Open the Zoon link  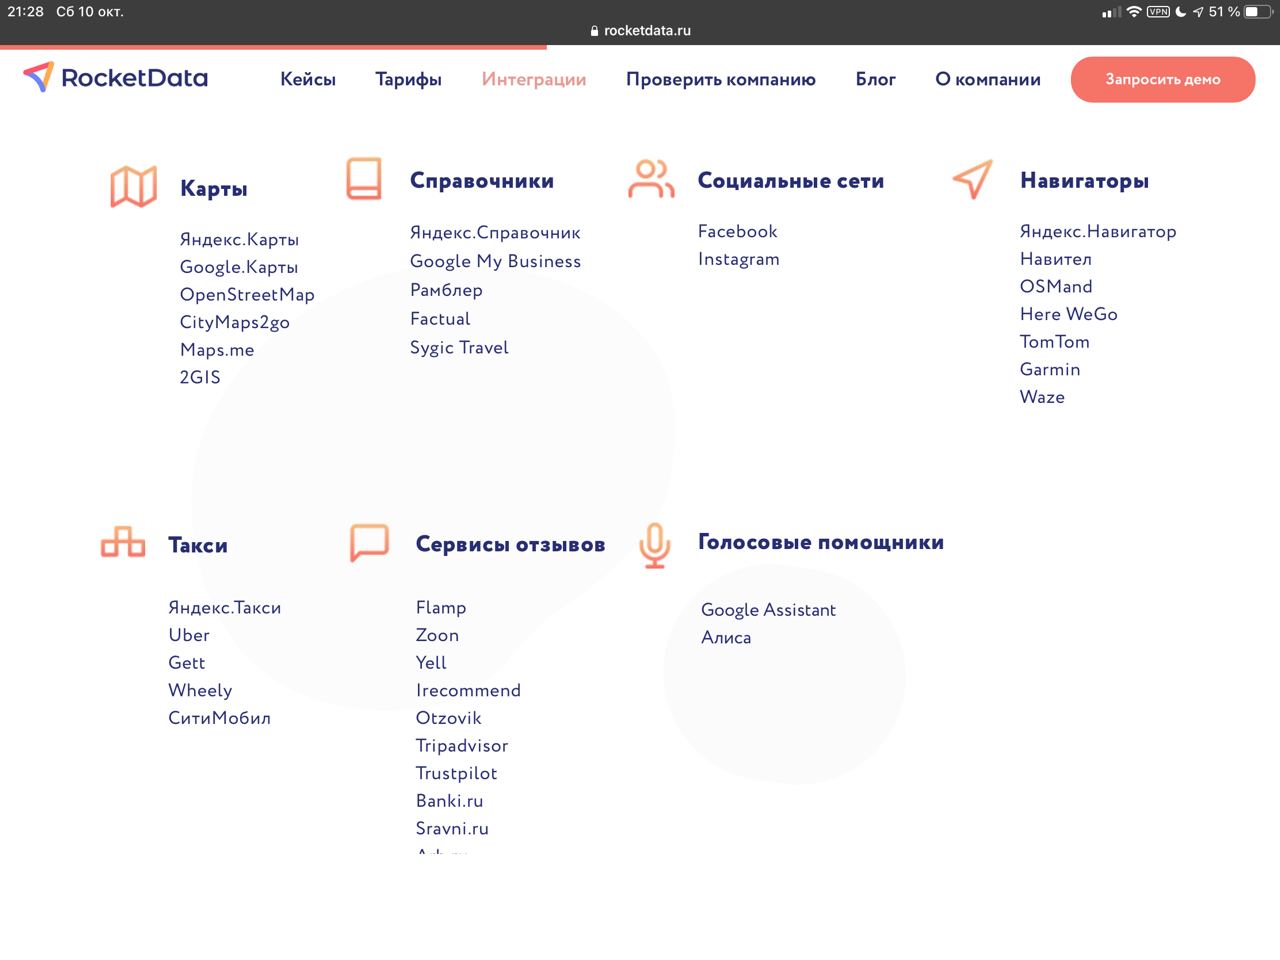[437, 635]
